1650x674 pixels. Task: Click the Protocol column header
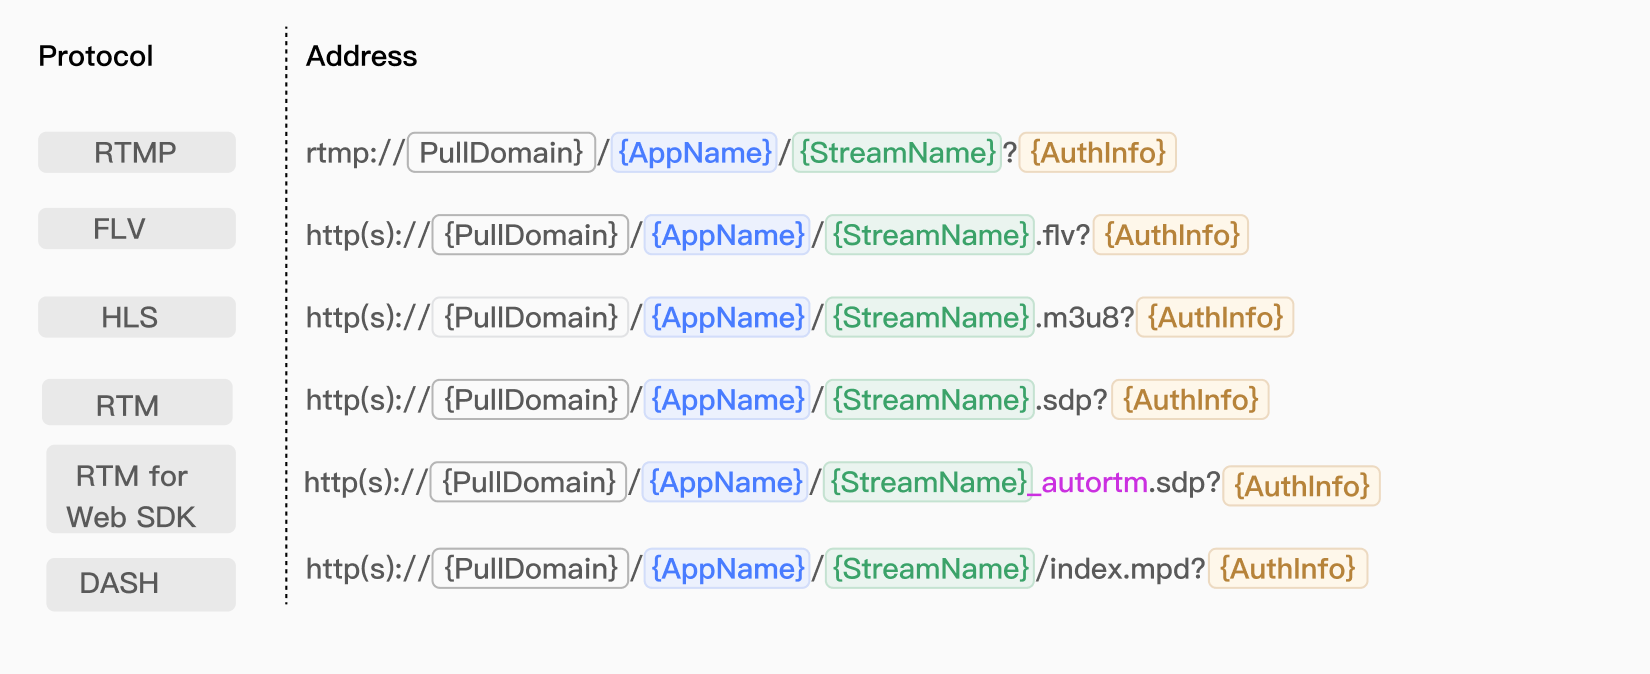click(96, 56)
